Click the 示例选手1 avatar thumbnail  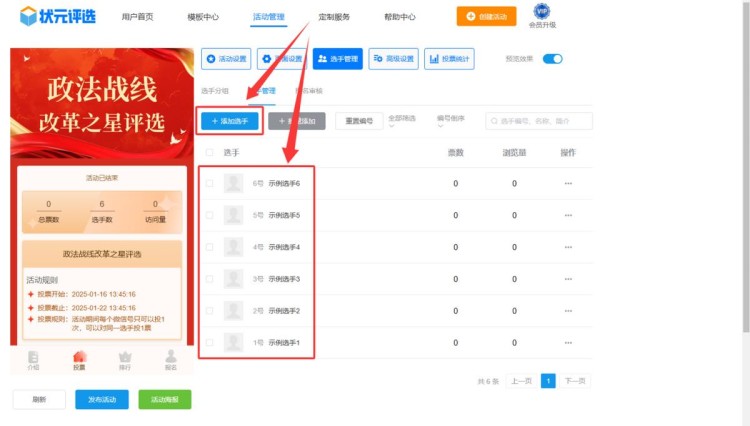point(233,343)
